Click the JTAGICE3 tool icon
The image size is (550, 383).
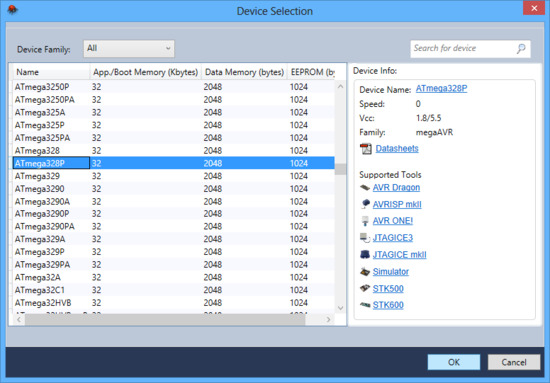[365, 238]
